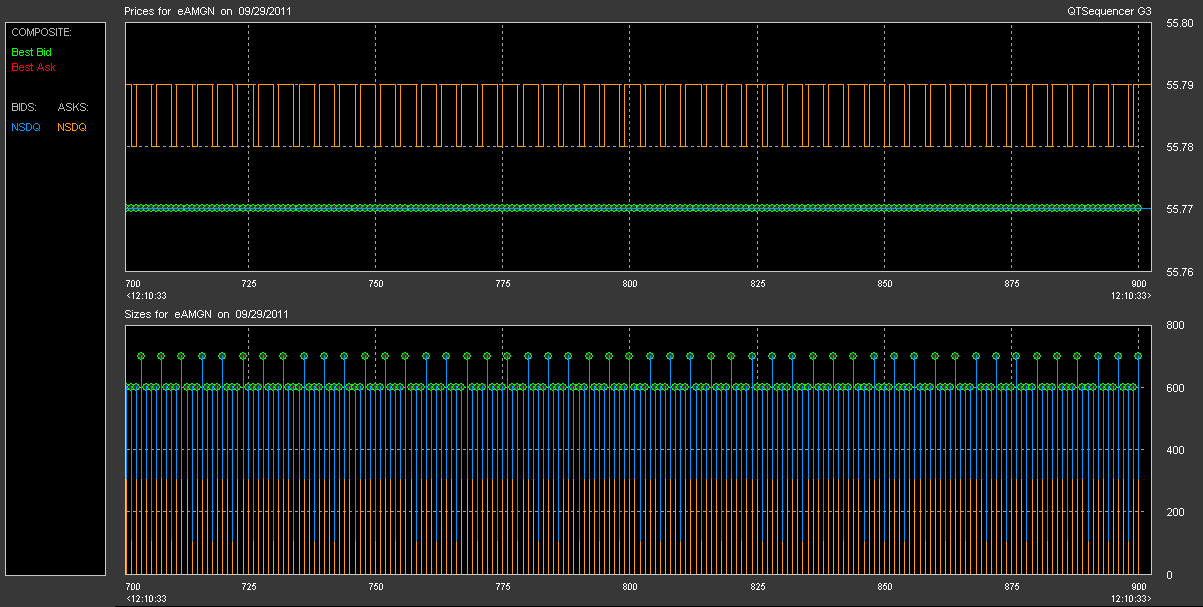
Task: Click the "<12:10:33" start time under Prices chart
Action: point(146,295)
